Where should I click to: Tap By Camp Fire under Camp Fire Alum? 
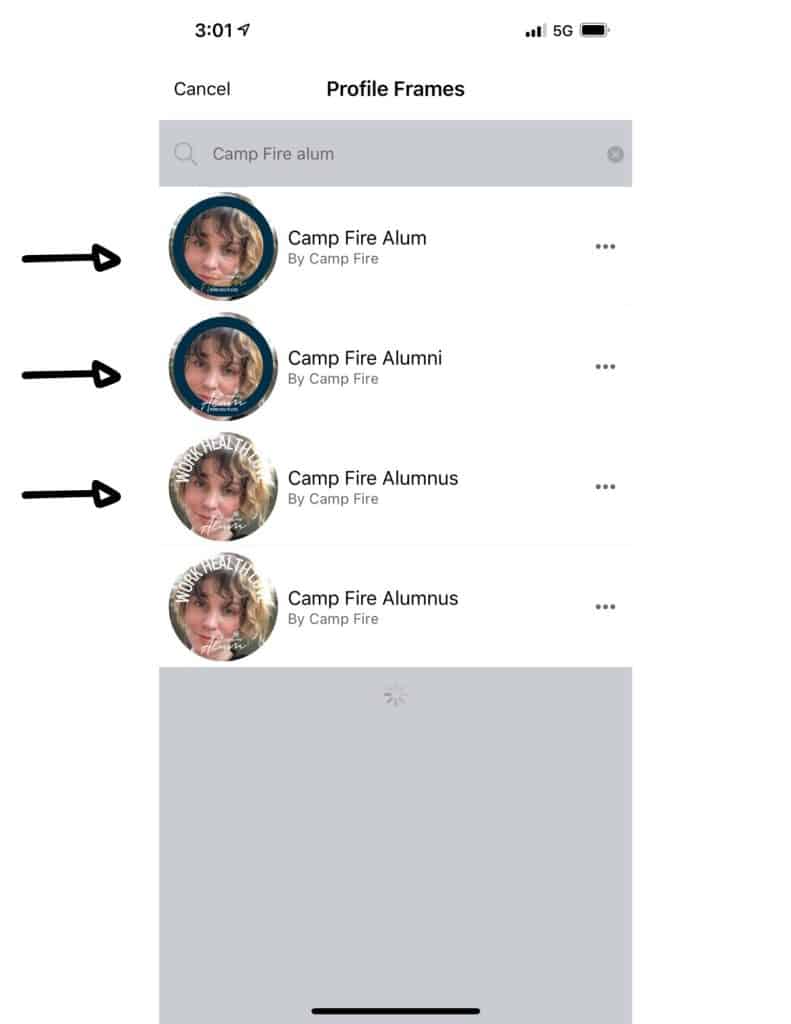(333, 259)
